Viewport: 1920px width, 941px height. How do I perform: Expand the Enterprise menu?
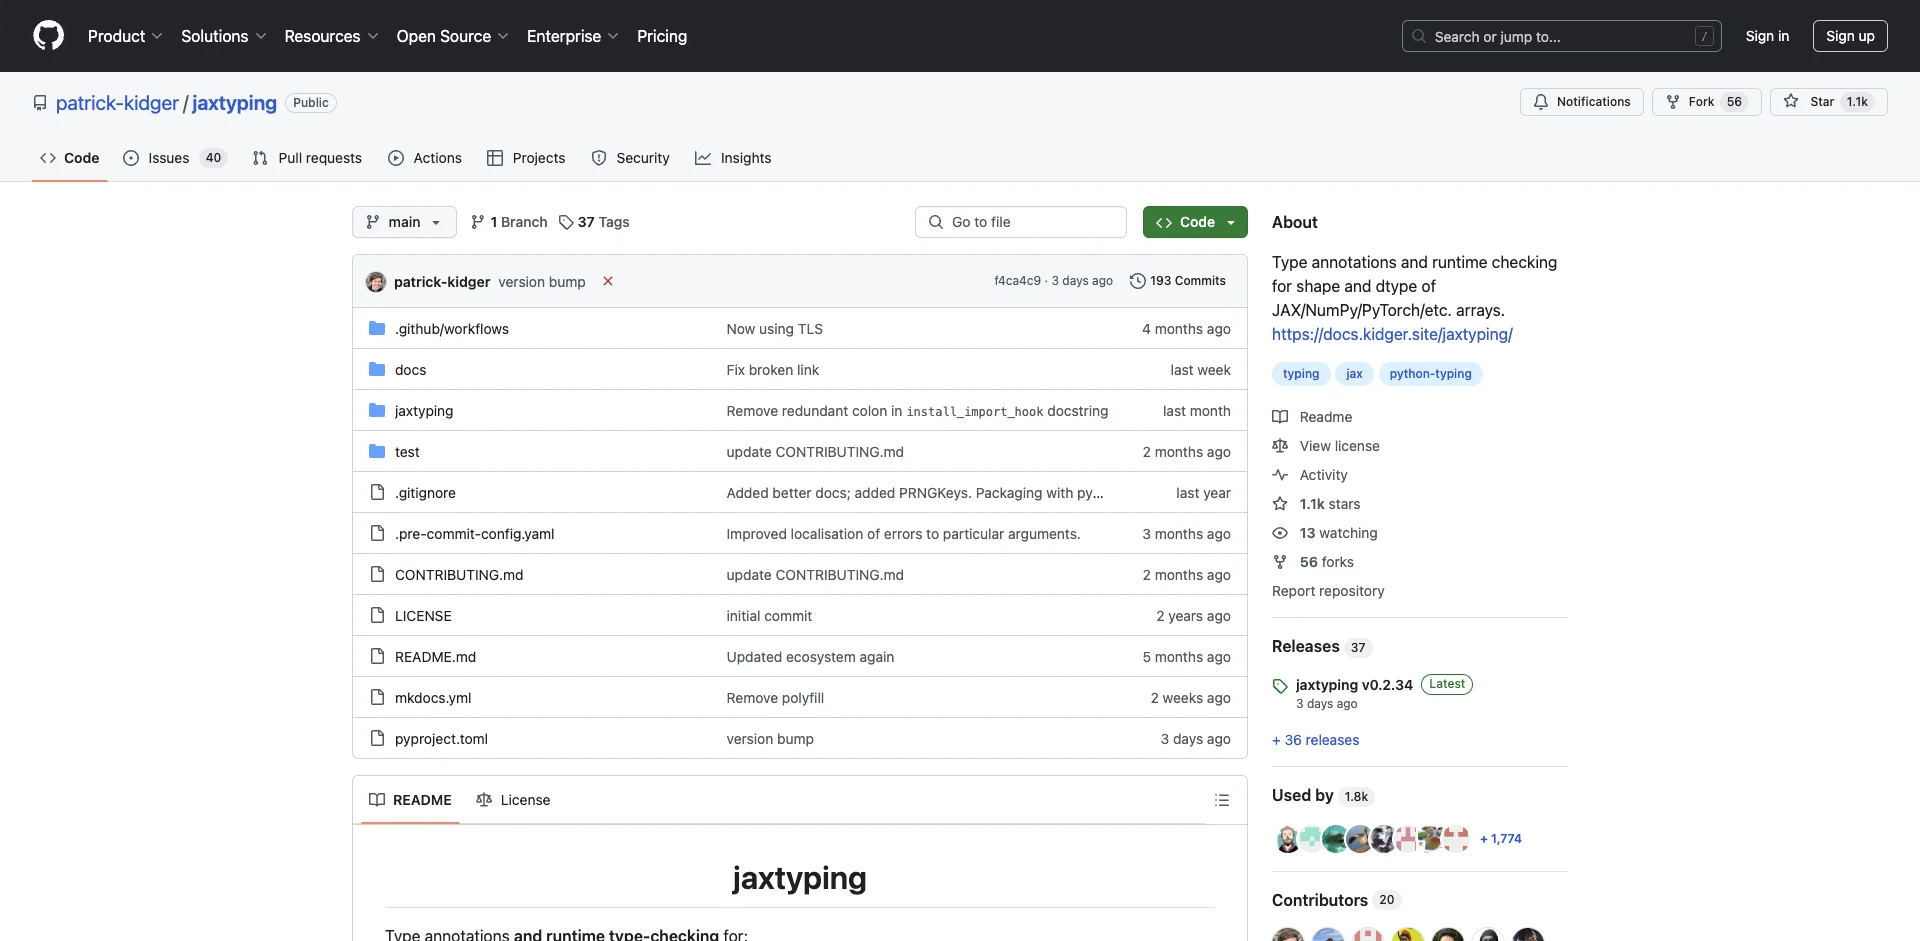pyautogui.click(x=572, y=36)
